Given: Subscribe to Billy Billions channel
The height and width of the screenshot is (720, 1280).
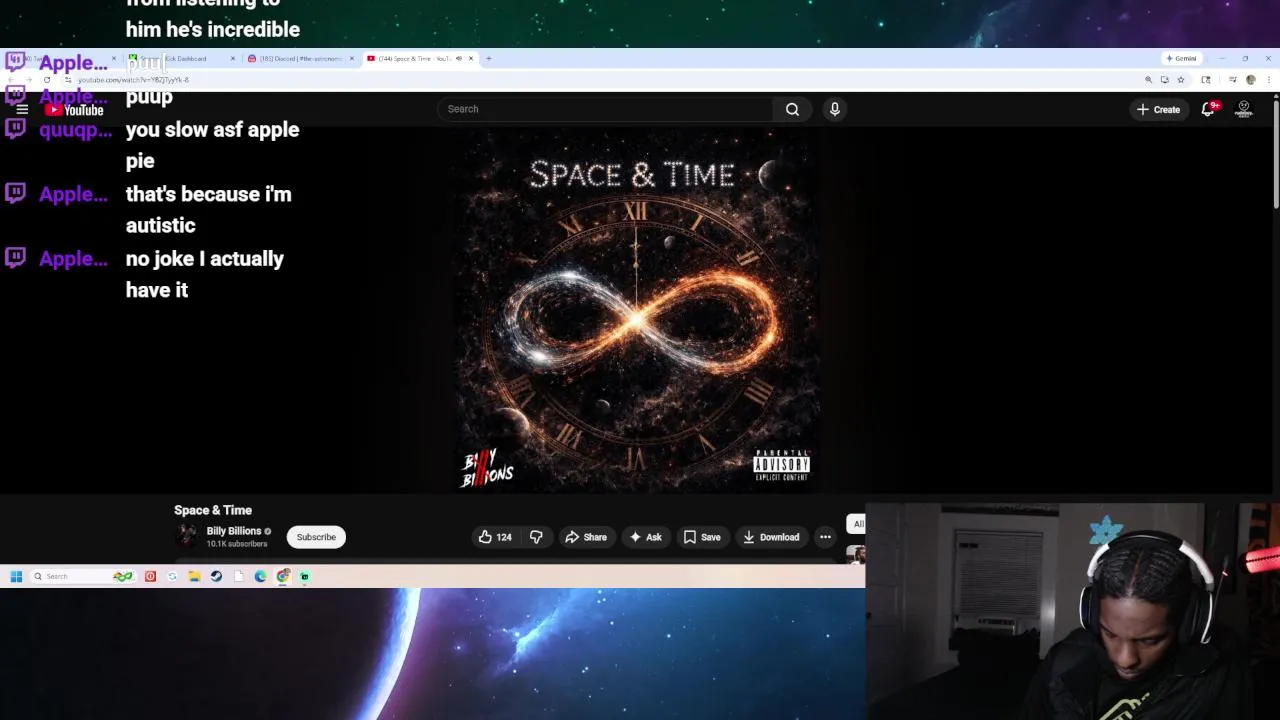Looking at the screenshot, I should (316, 537).
